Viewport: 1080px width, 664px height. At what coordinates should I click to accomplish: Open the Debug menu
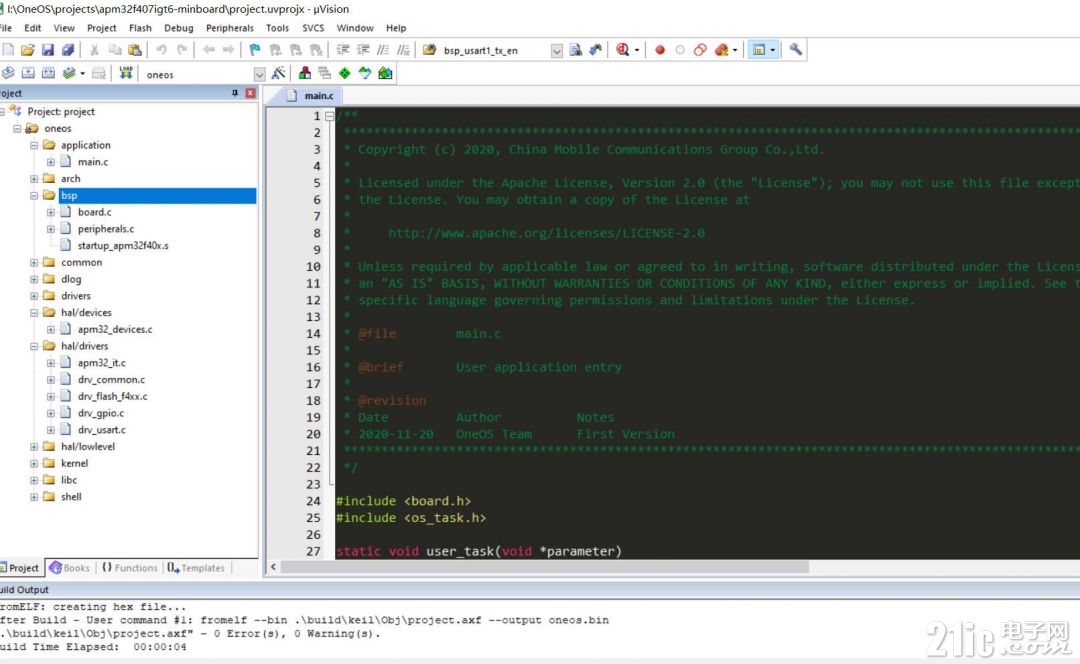coord(178,28)
